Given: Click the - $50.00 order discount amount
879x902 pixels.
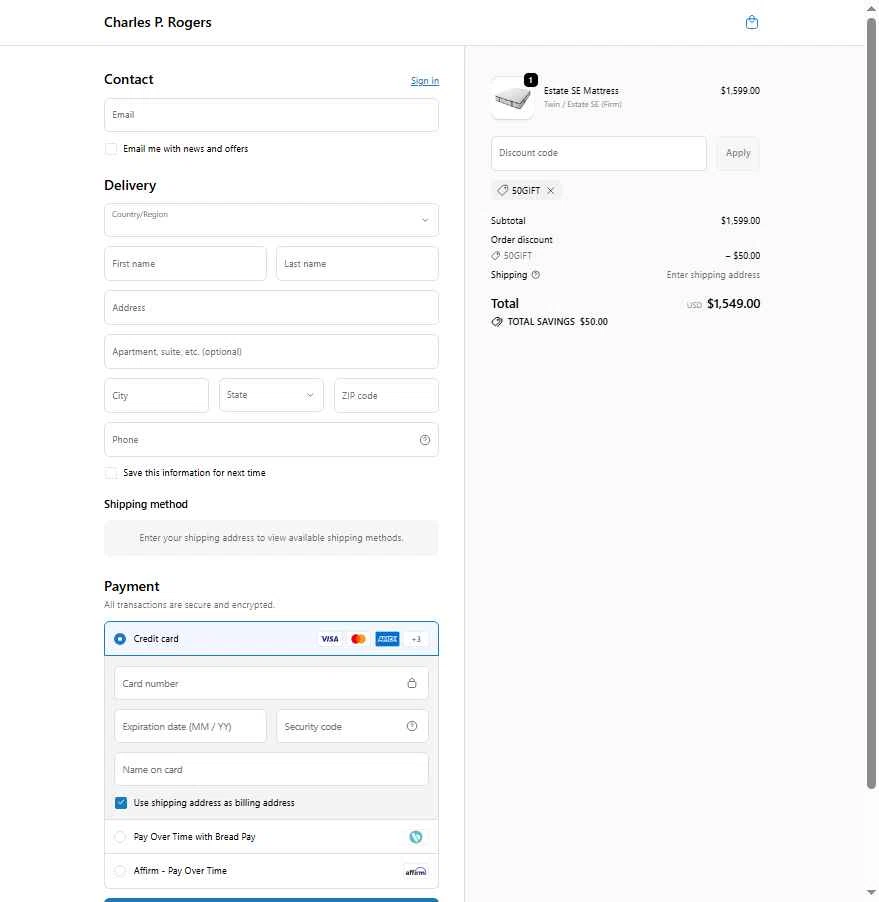Looking at the screenshot, I should pos(743,255).
